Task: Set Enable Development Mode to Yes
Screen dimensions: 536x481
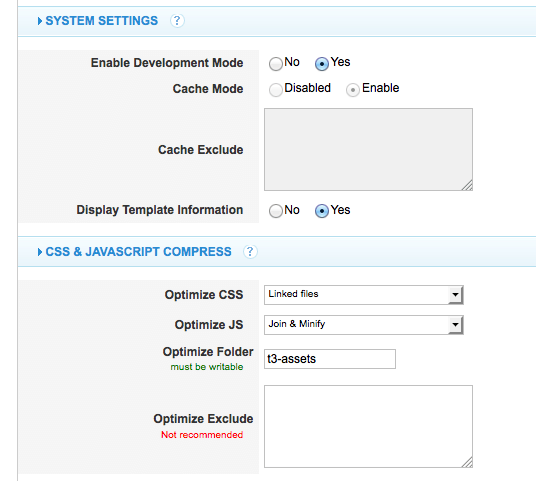Action: pyautogui.click(x=322, y=64)
